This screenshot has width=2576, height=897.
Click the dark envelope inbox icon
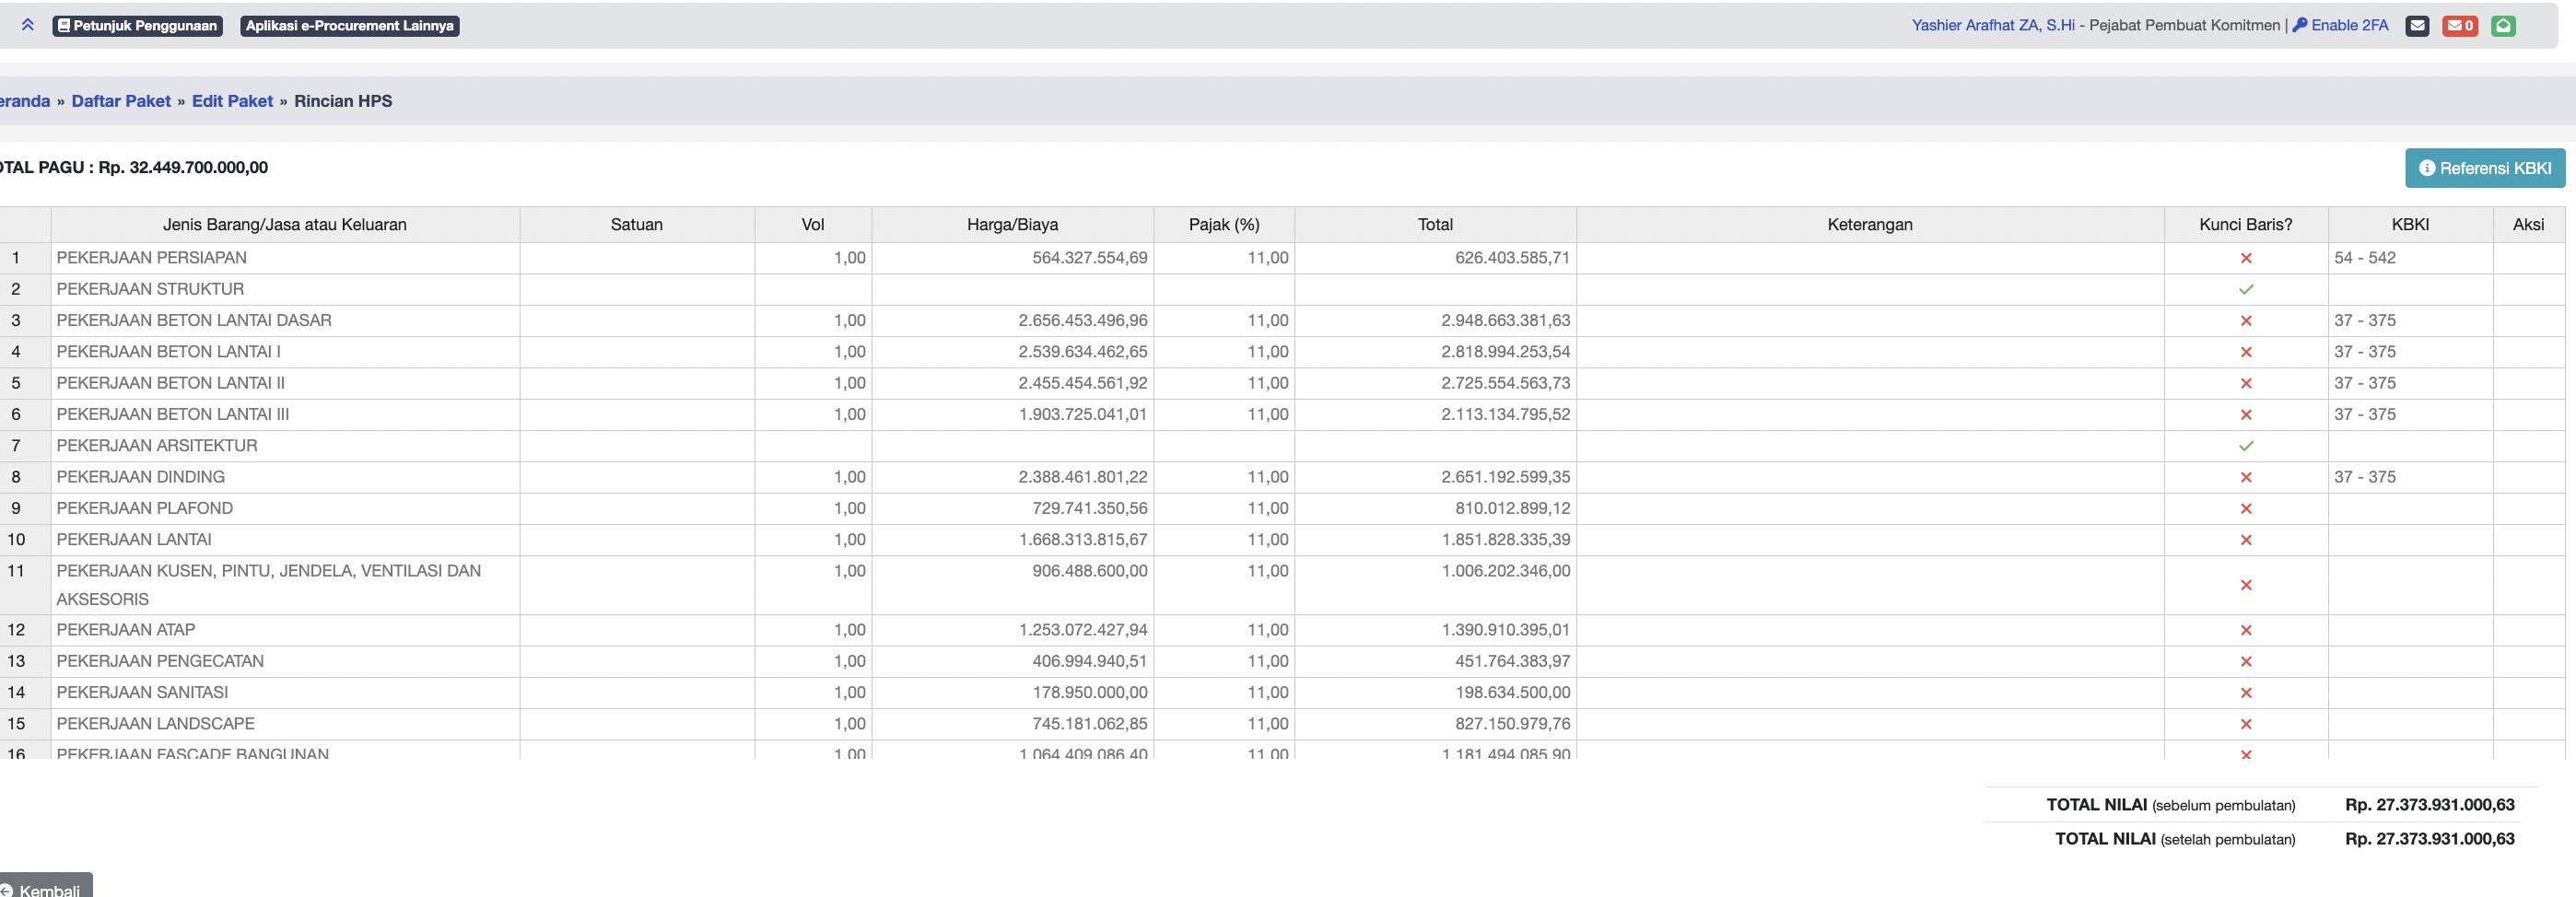[2417, 26]
